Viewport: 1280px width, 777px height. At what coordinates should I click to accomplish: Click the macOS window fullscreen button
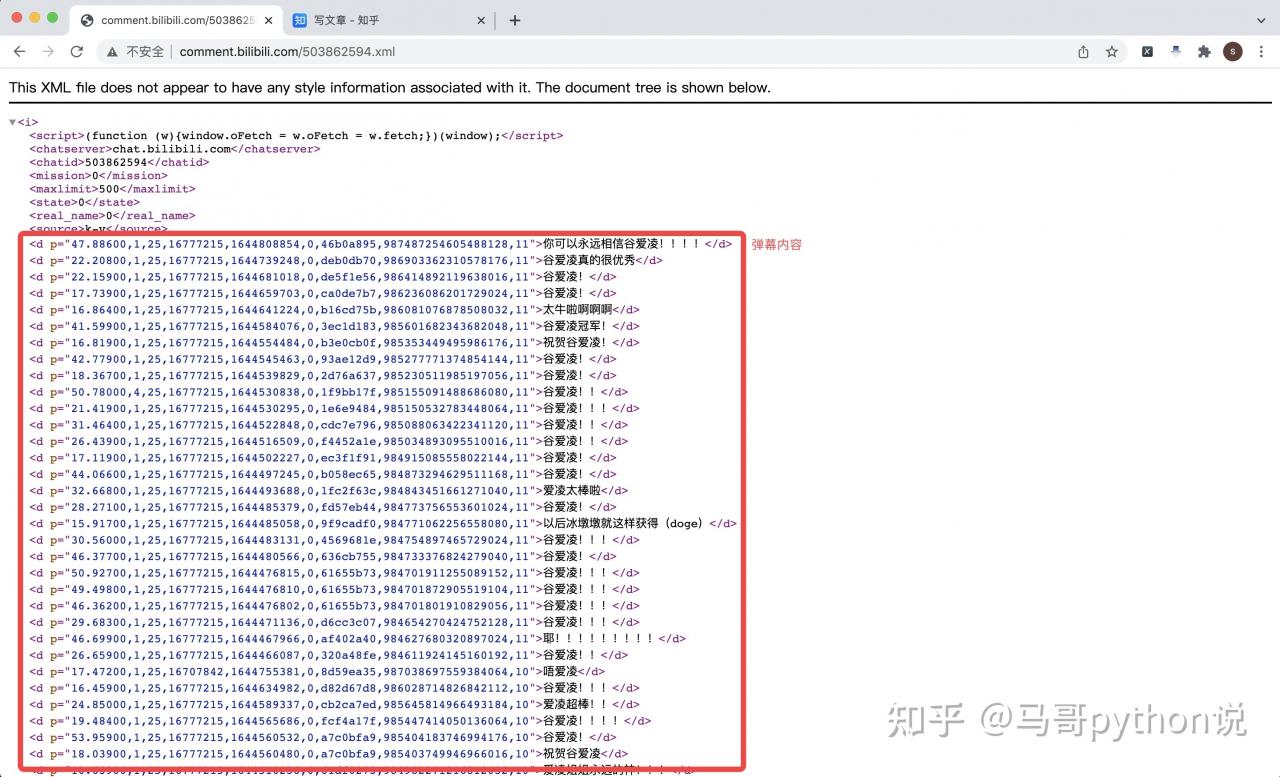(x=52, y=18)
